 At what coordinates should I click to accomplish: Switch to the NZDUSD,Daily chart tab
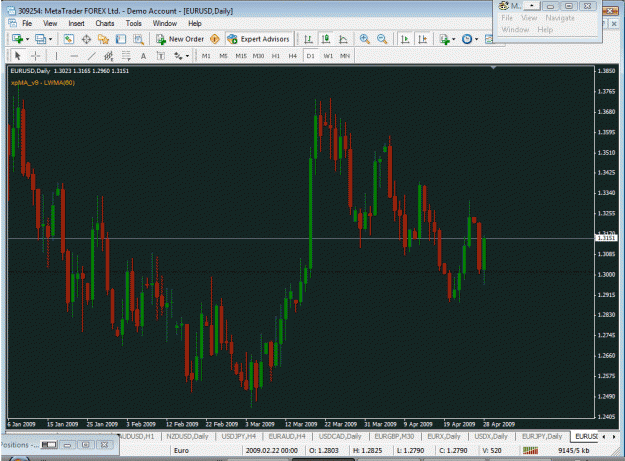[x=187, y=436]
